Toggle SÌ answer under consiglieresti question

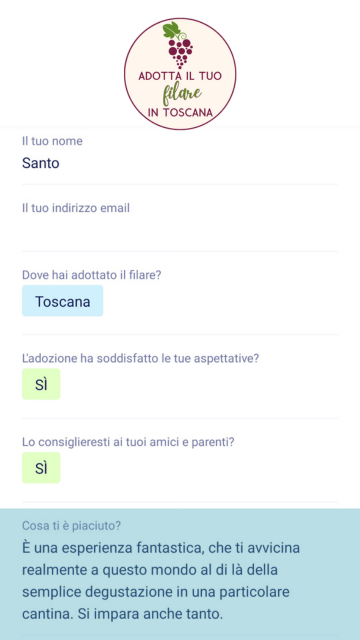click(41, 468)
